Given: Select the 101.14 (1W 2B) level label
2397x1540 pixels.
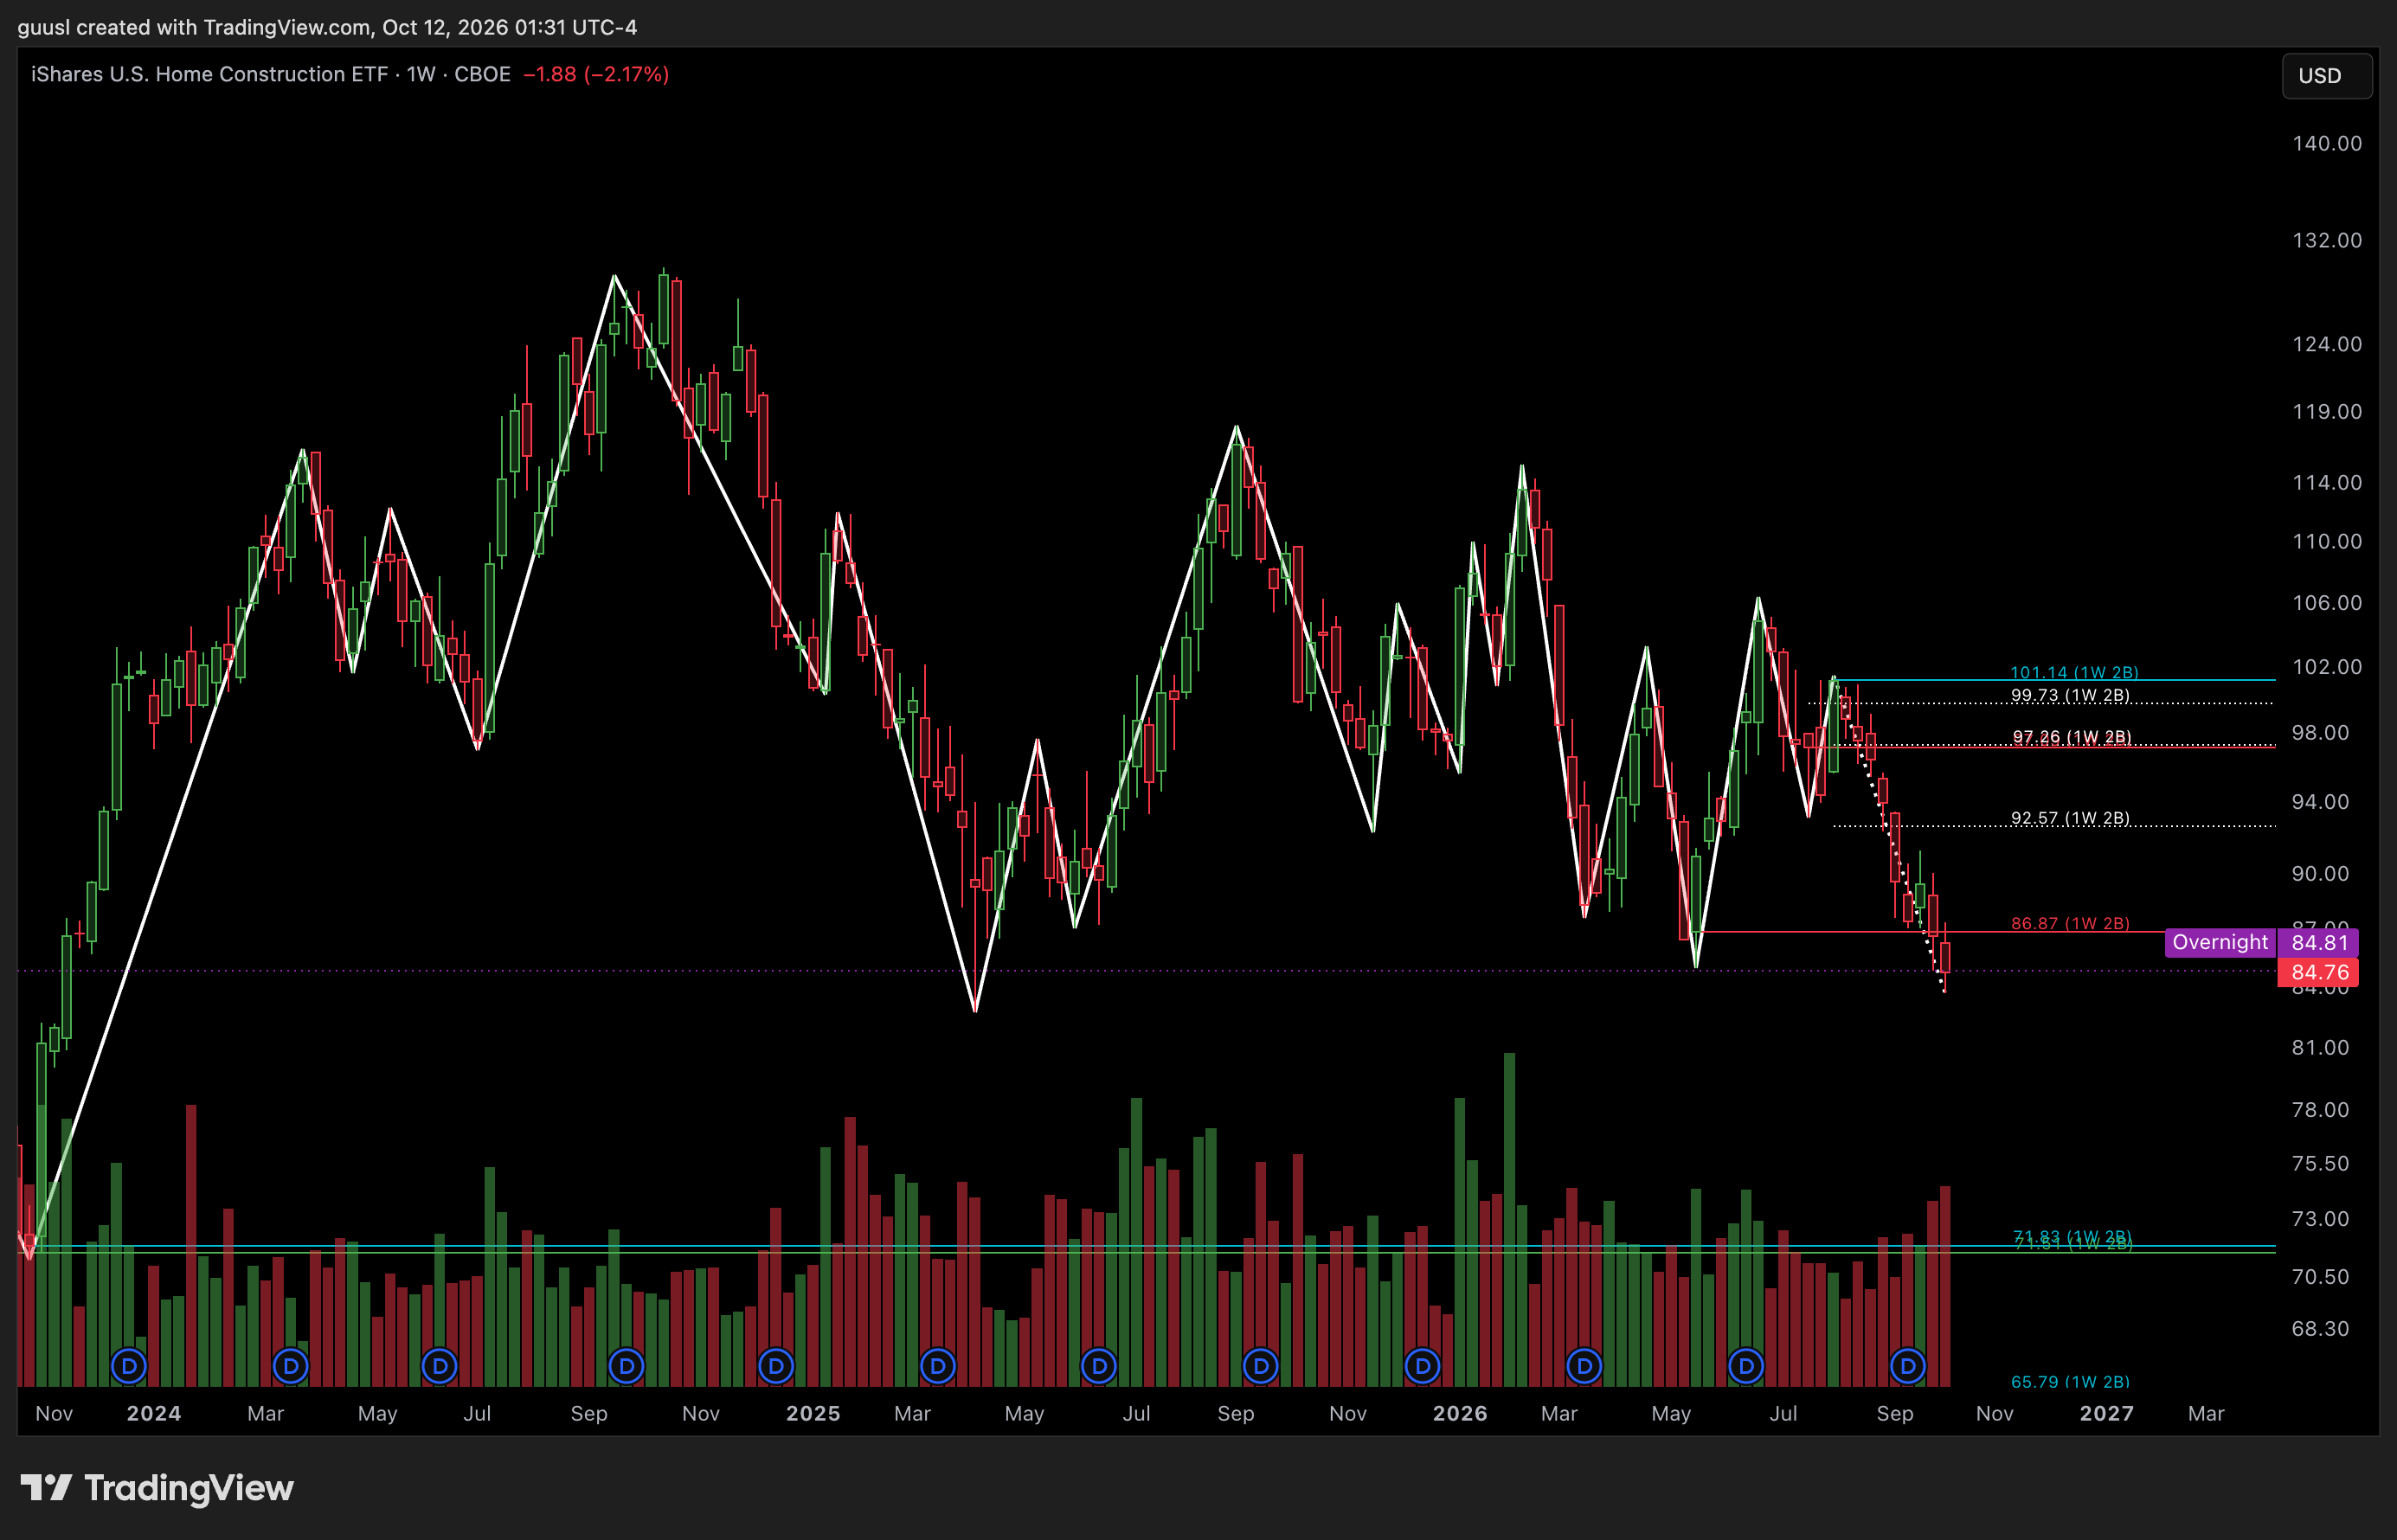Looking at the screenshot, I should click(x=2074, y=672).
